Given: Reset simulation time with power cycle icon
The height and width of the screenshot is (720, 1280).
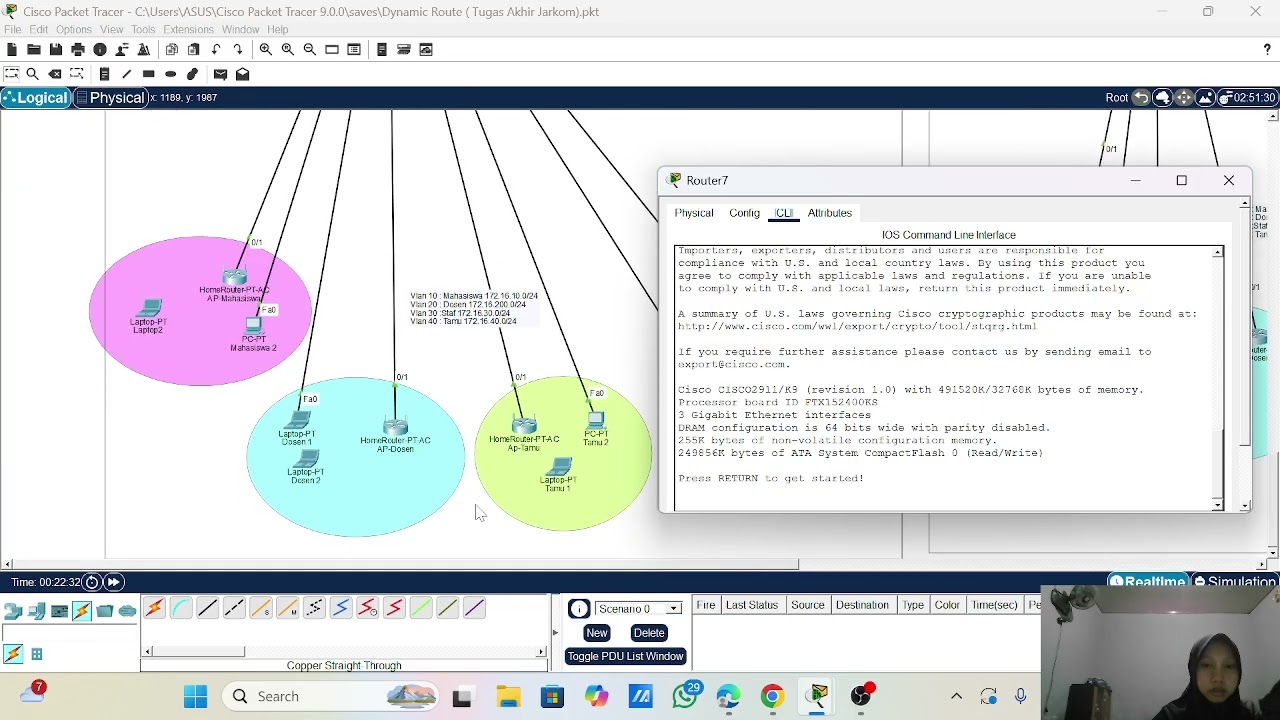Looking at the screenshot, I should pyautogui.click(x=92, y=582).
